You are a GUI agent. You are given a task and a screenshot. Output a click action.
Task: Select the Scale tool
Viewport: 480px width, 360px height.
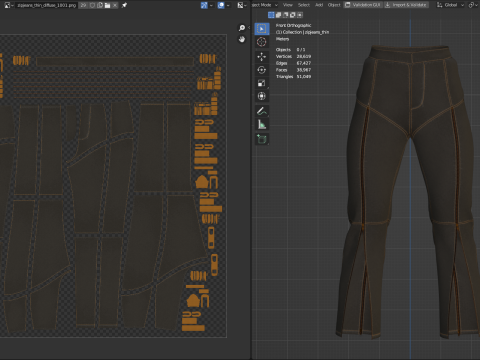coord(262,83)
